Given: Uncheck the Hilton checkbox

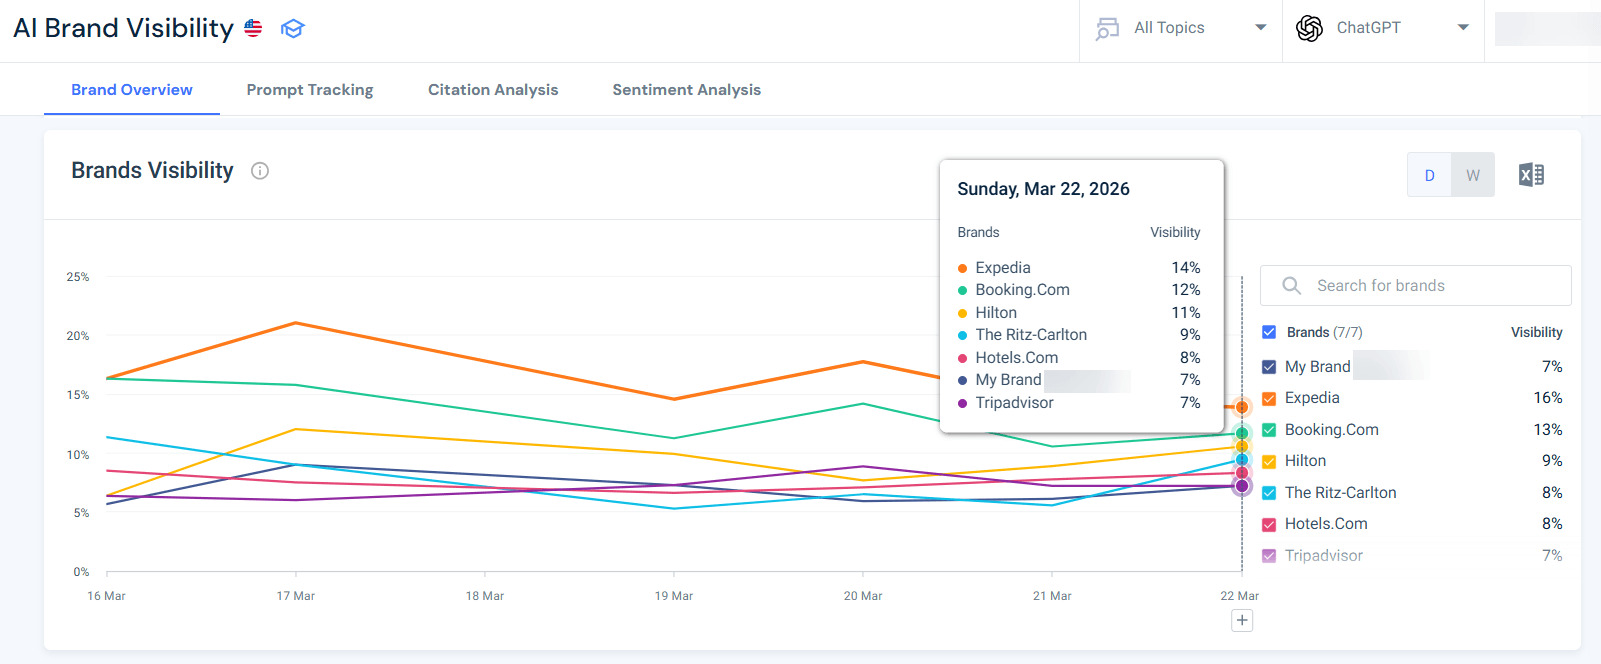Looking at the screenshot, I should (x=1269, y=461).
